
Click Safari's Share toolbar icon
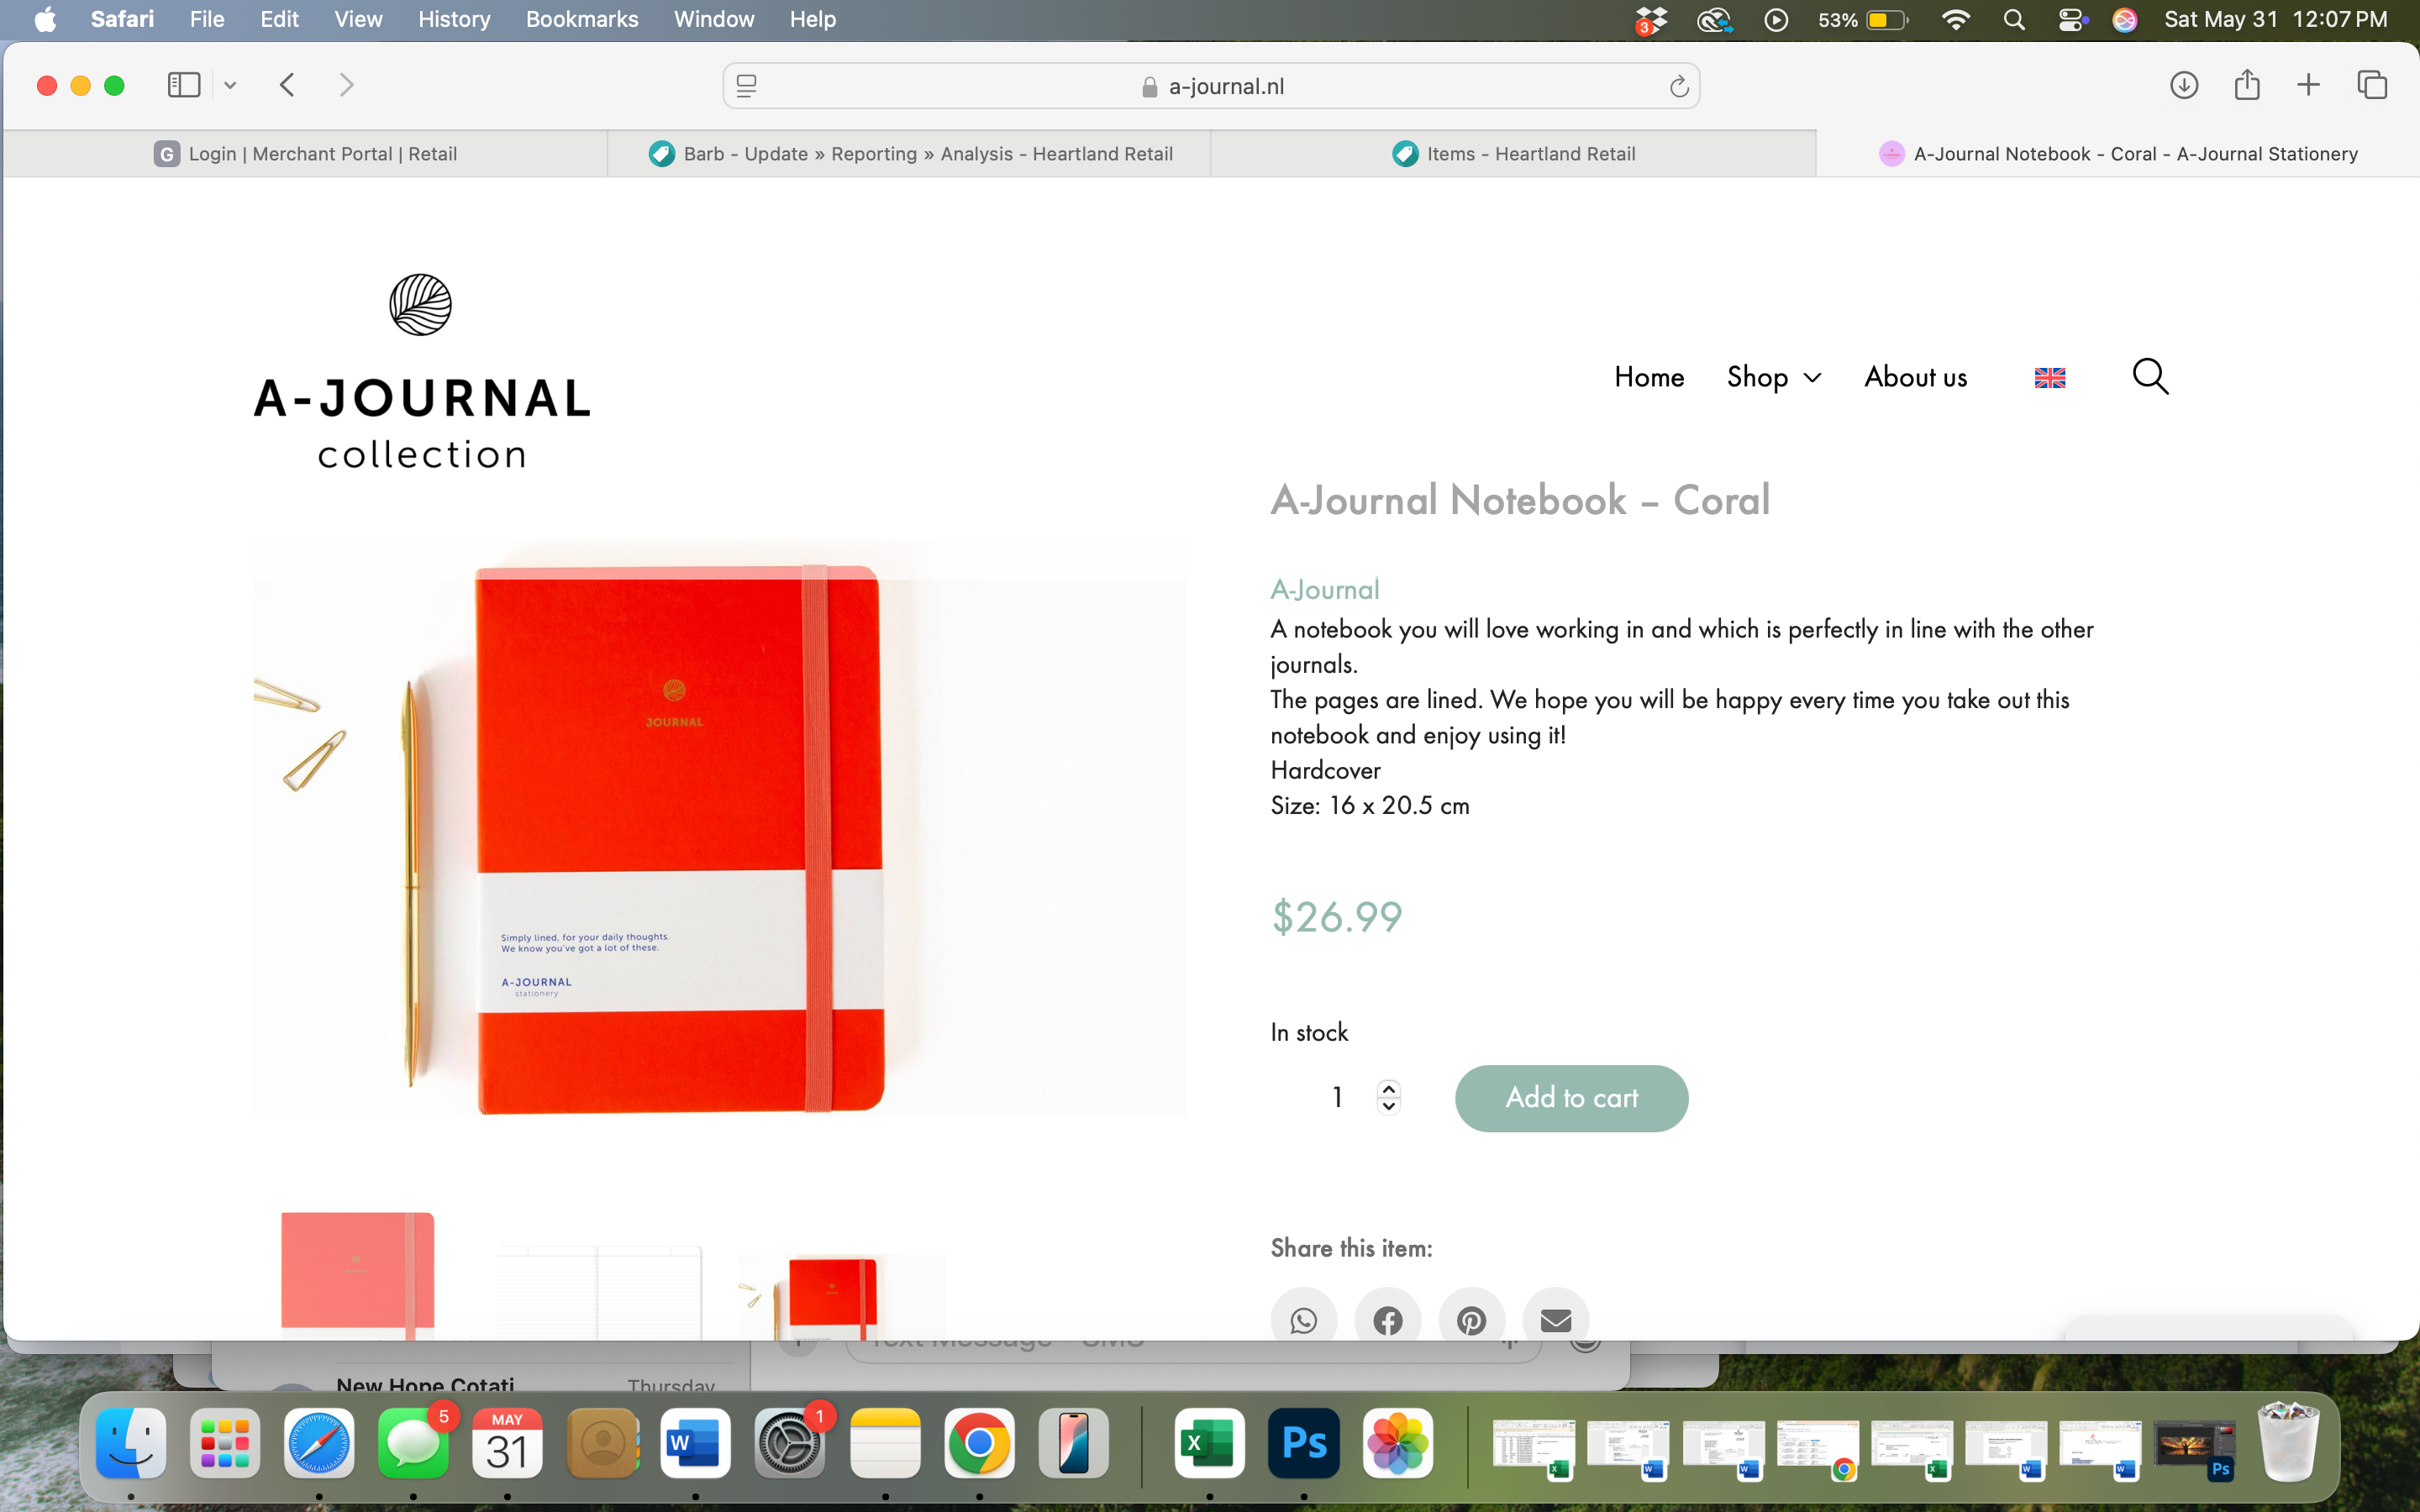[x=2247, y=85]
